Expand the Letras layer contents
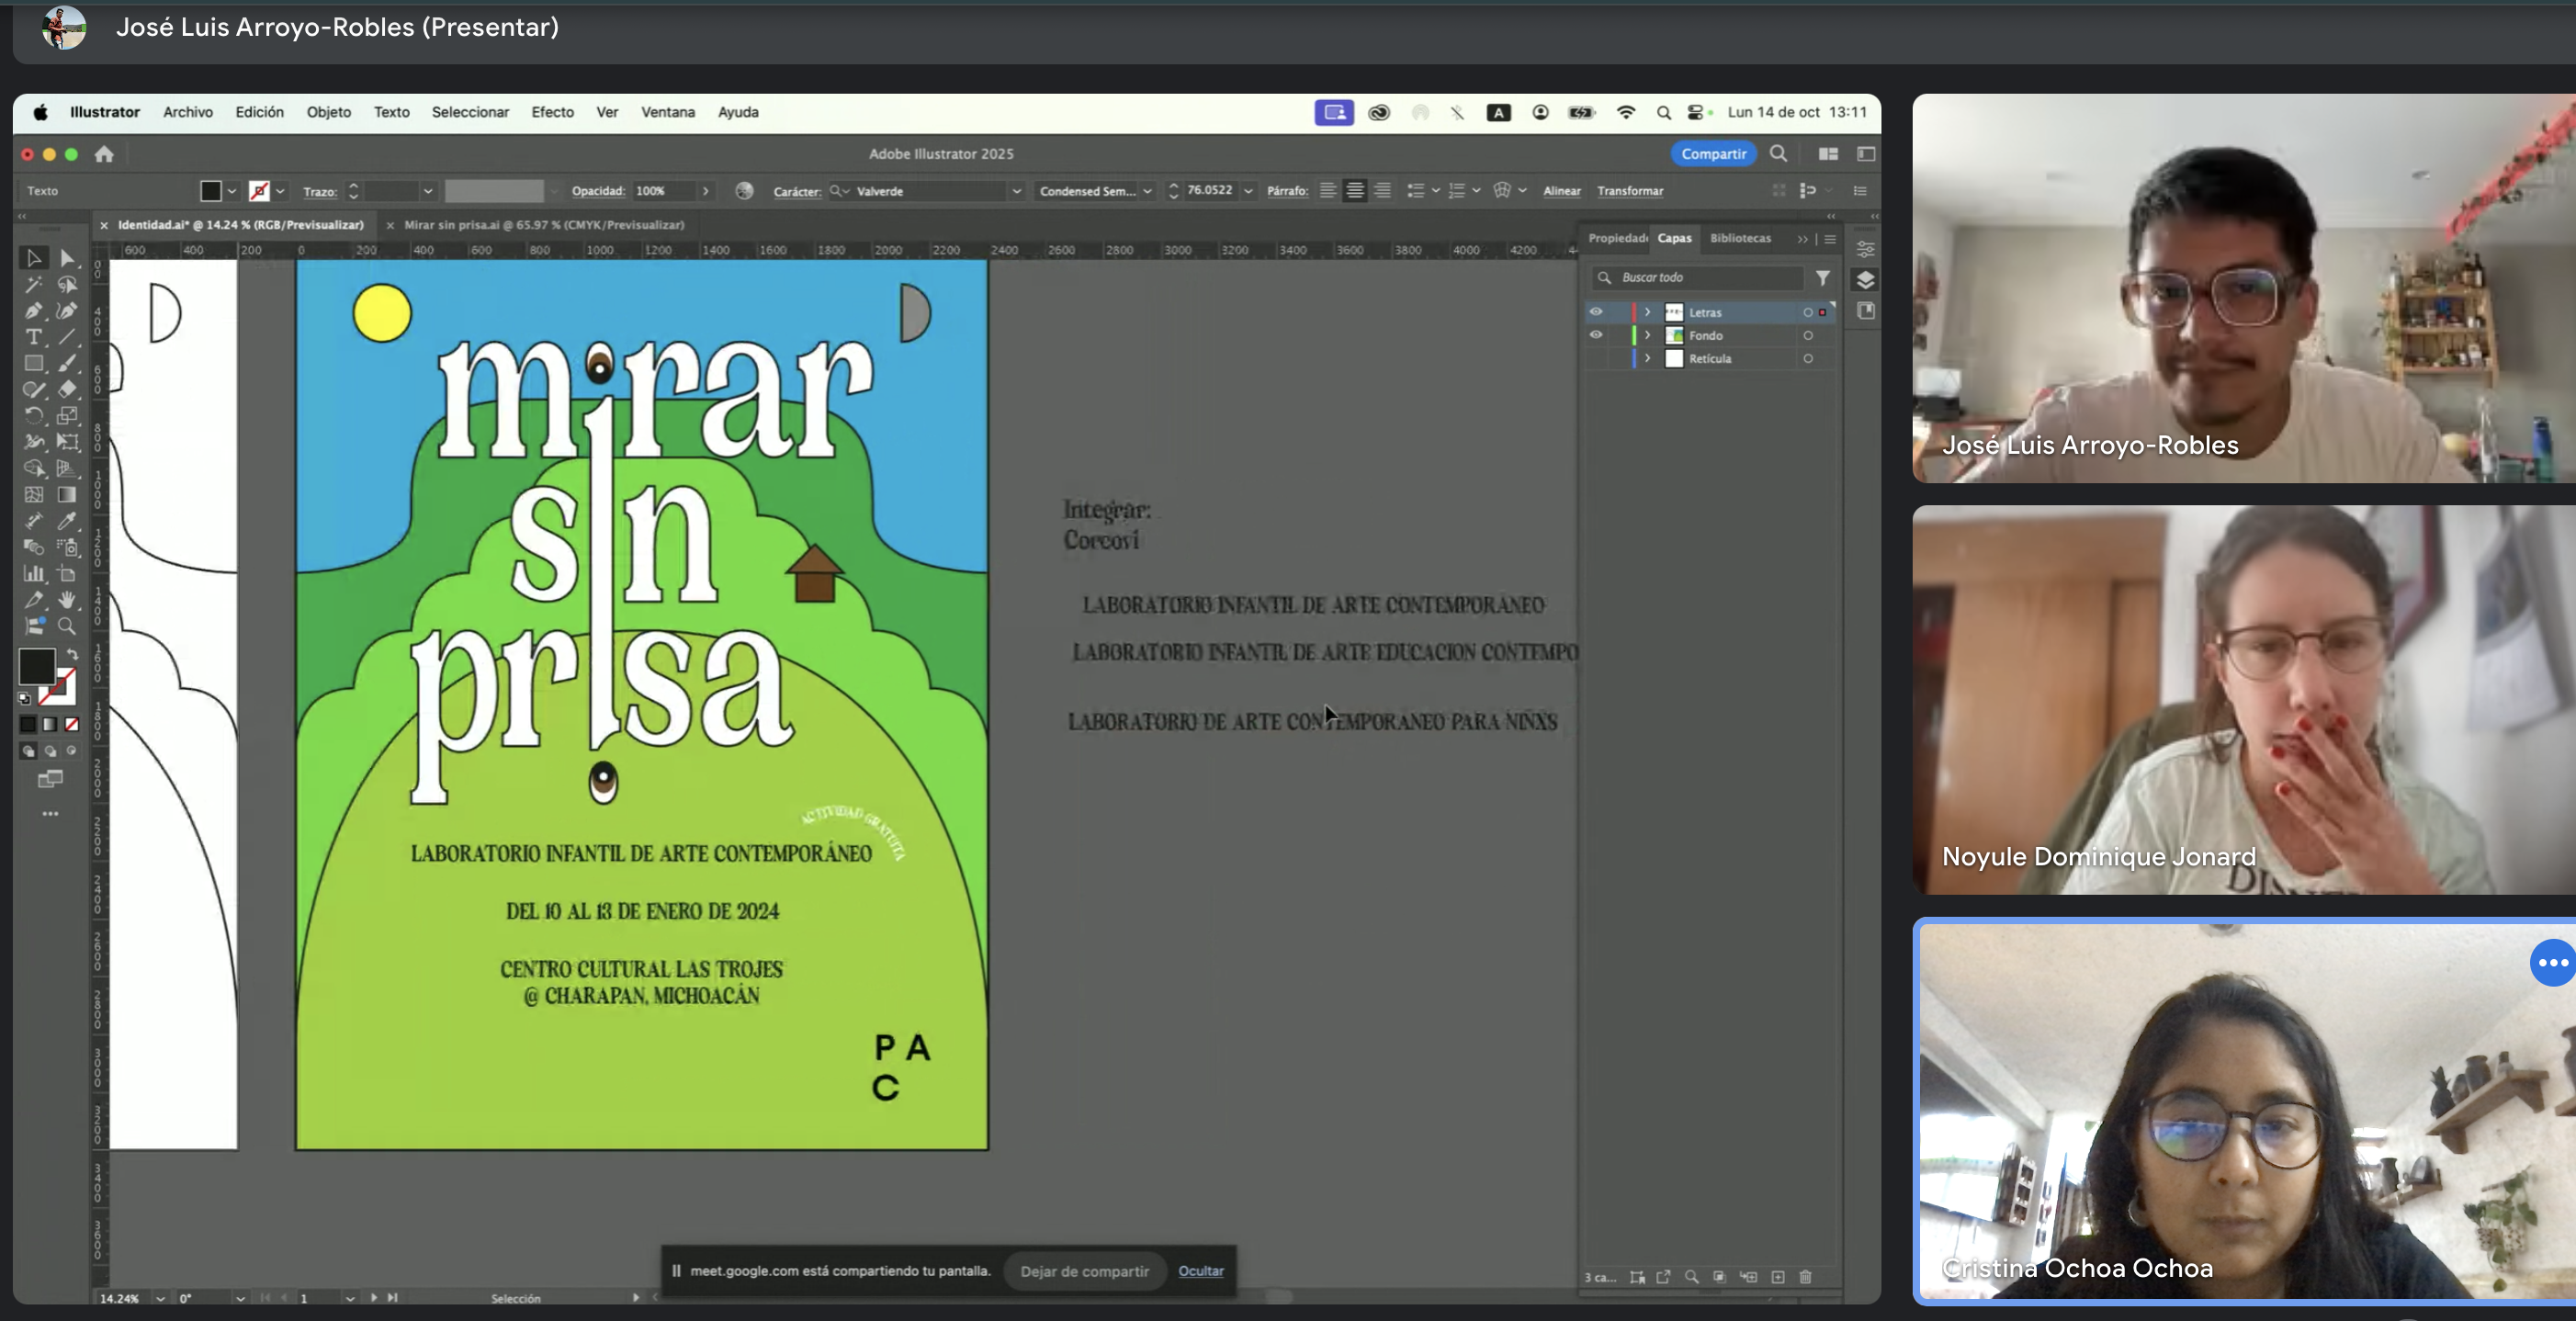 (1647, 312)
